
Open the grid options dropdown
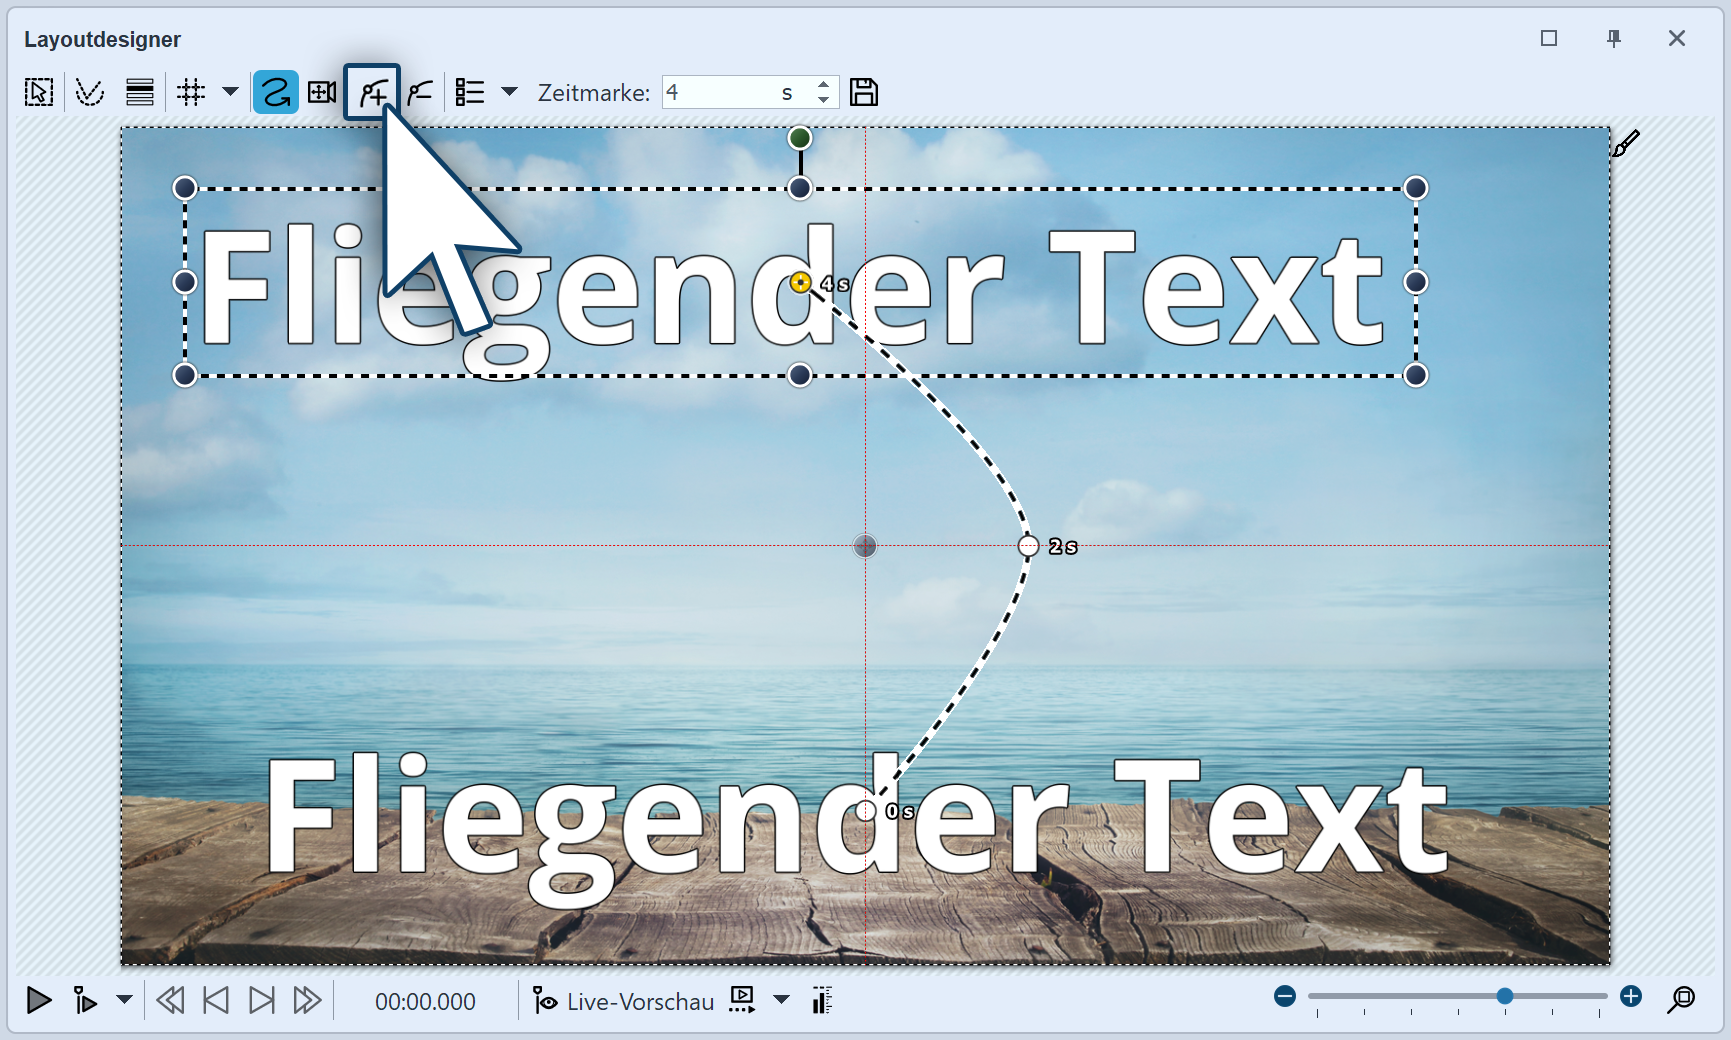pos(231,91)
